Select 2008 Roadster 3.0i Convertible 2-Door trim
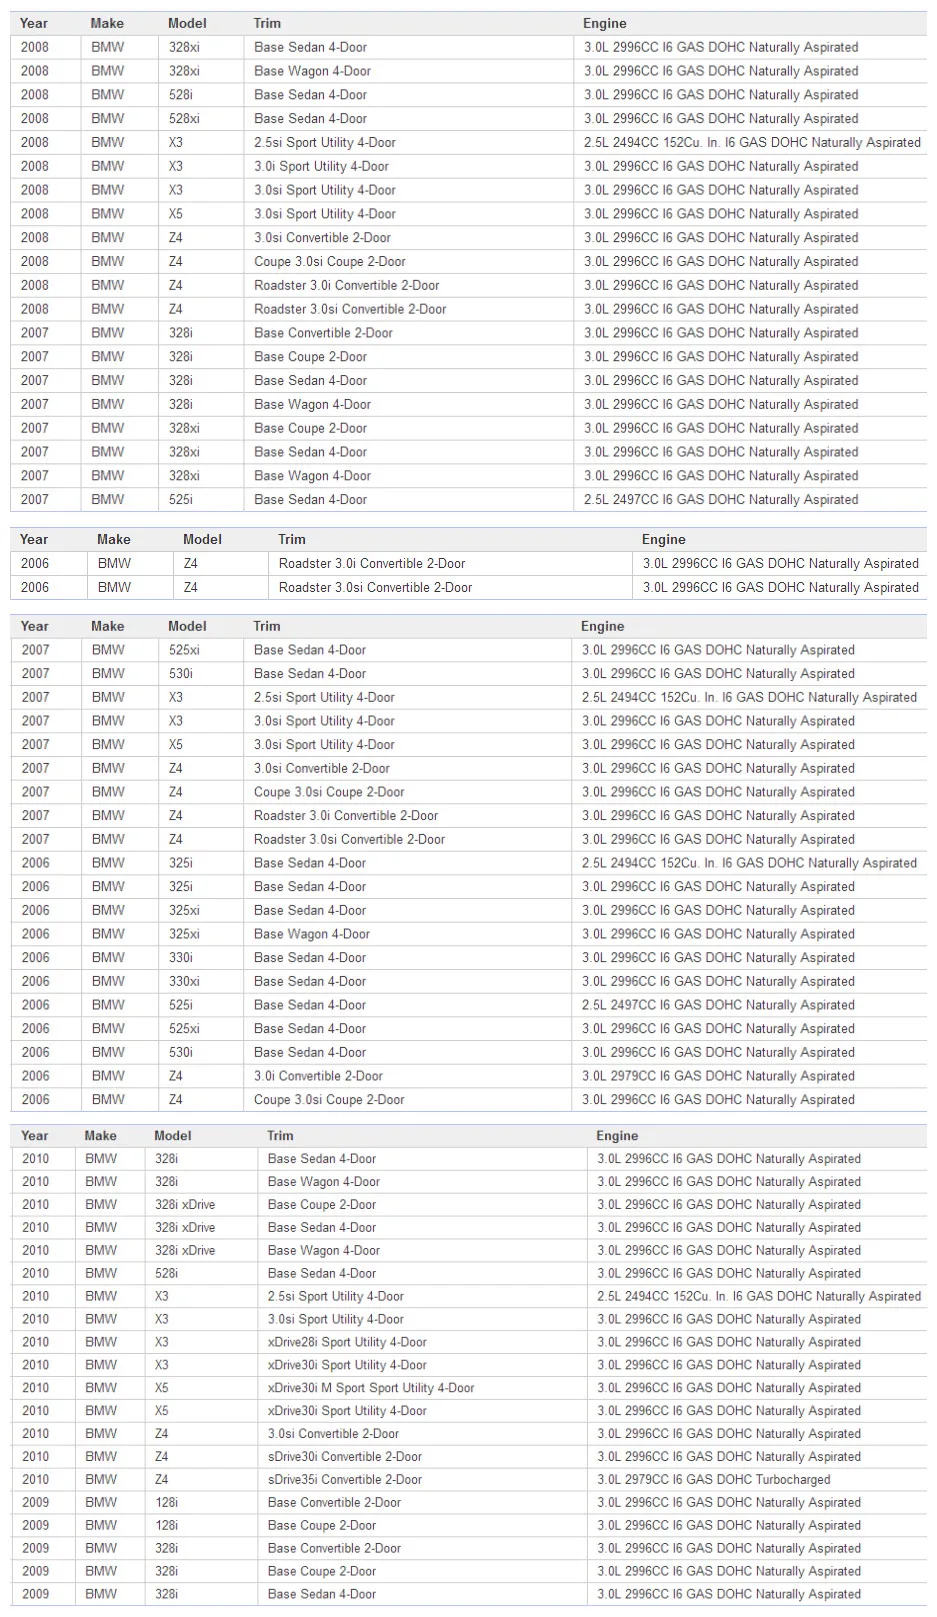The image size is (937, 1617). coord(346,285)
